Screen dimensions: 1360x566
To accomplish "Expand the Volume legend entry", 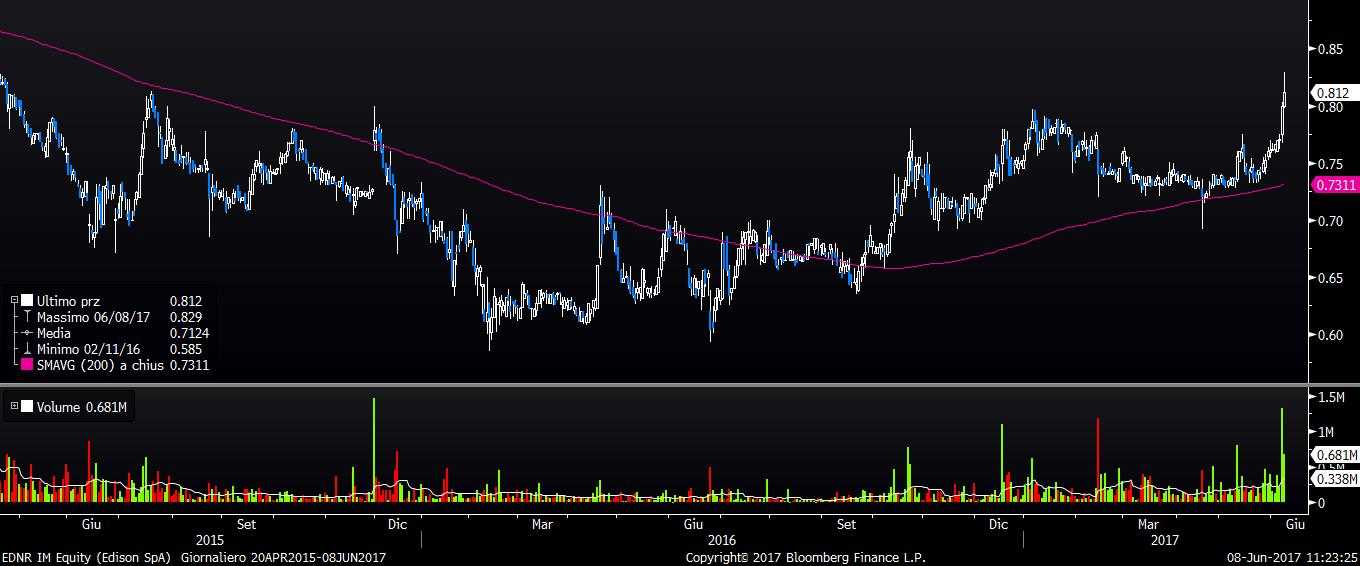I will [x=14, y=406].
